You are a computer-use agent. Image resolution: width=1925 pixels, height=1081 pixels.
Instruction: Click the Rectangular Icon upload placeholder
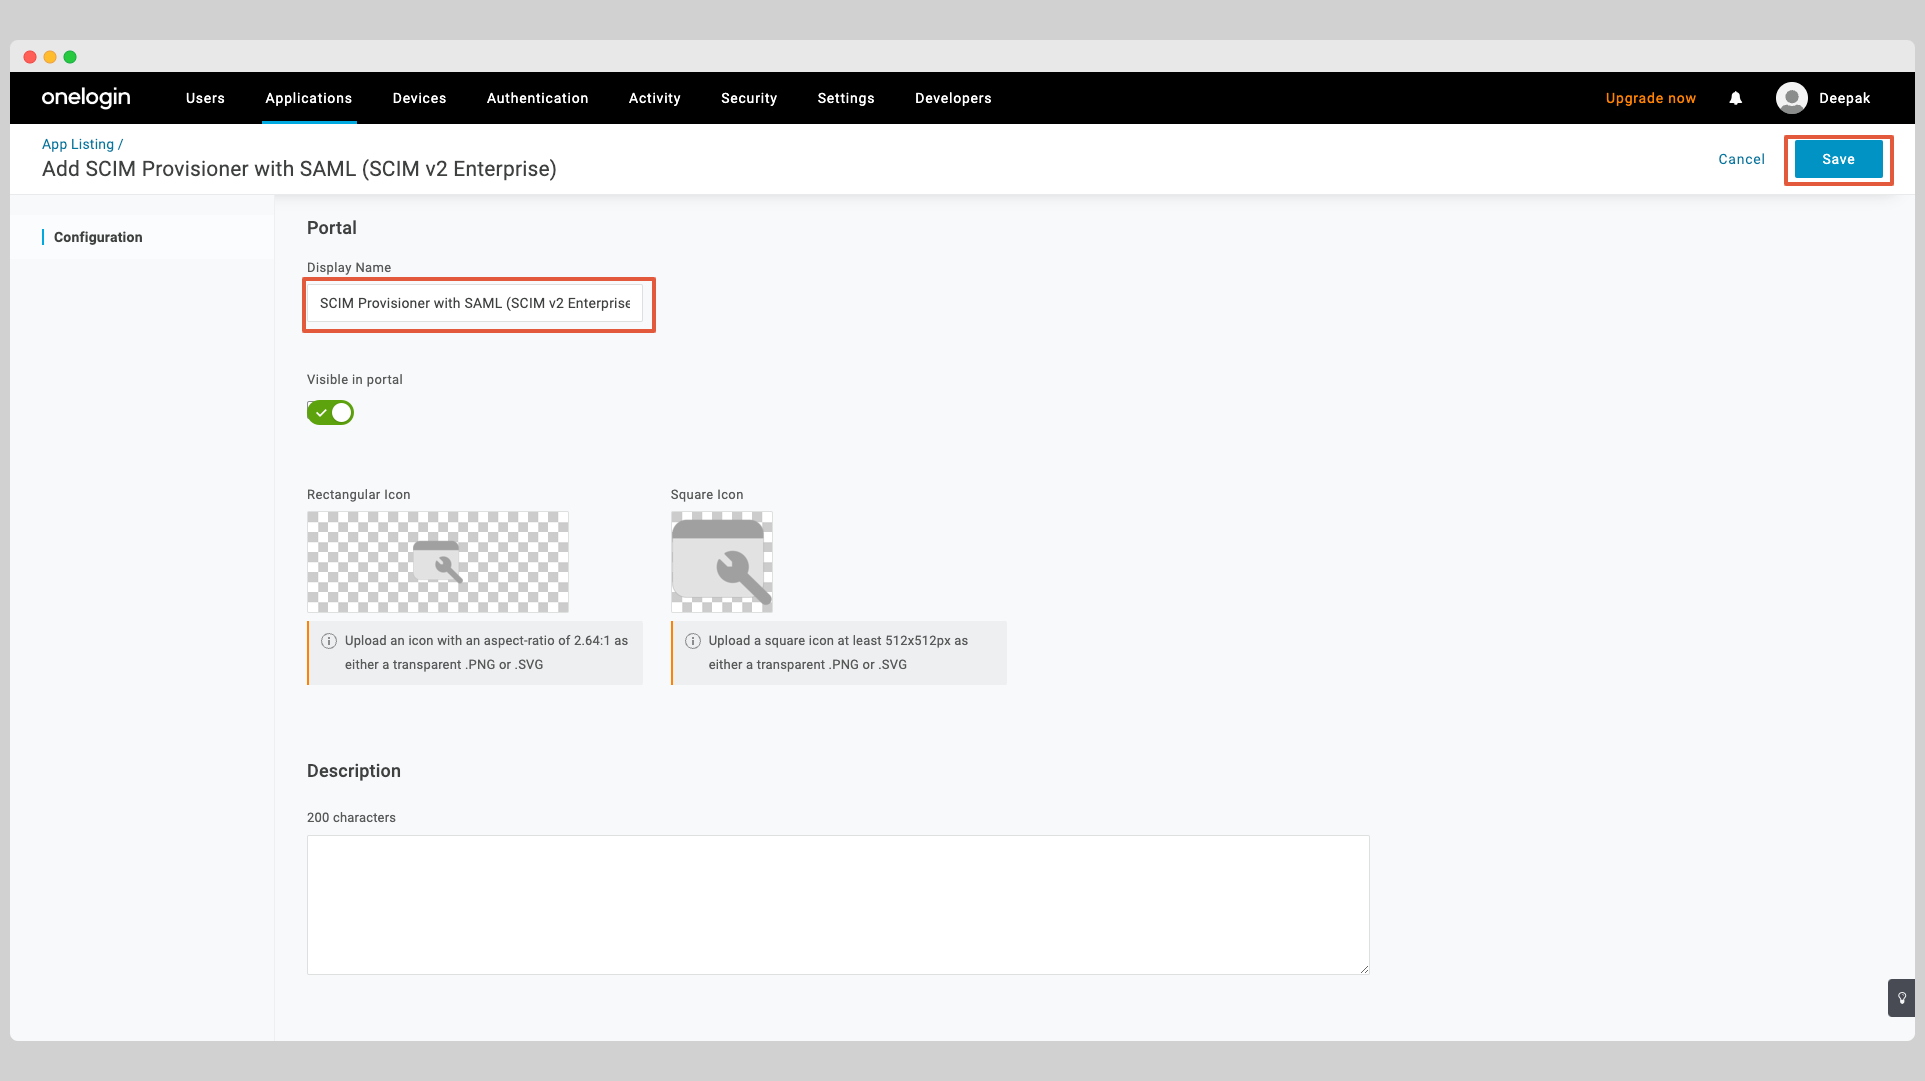click(x=437, y=561)
